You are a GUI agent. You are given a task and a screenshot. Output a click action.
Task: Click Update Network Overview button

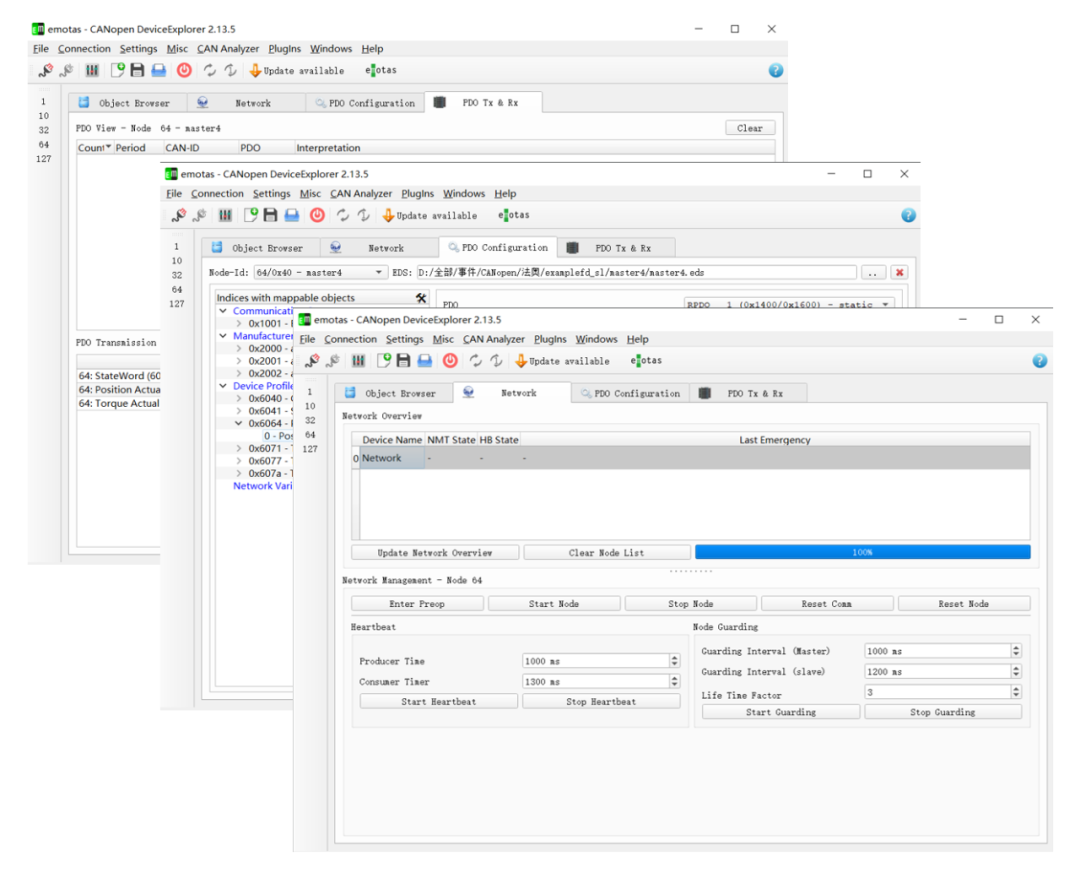coord(435,553)
